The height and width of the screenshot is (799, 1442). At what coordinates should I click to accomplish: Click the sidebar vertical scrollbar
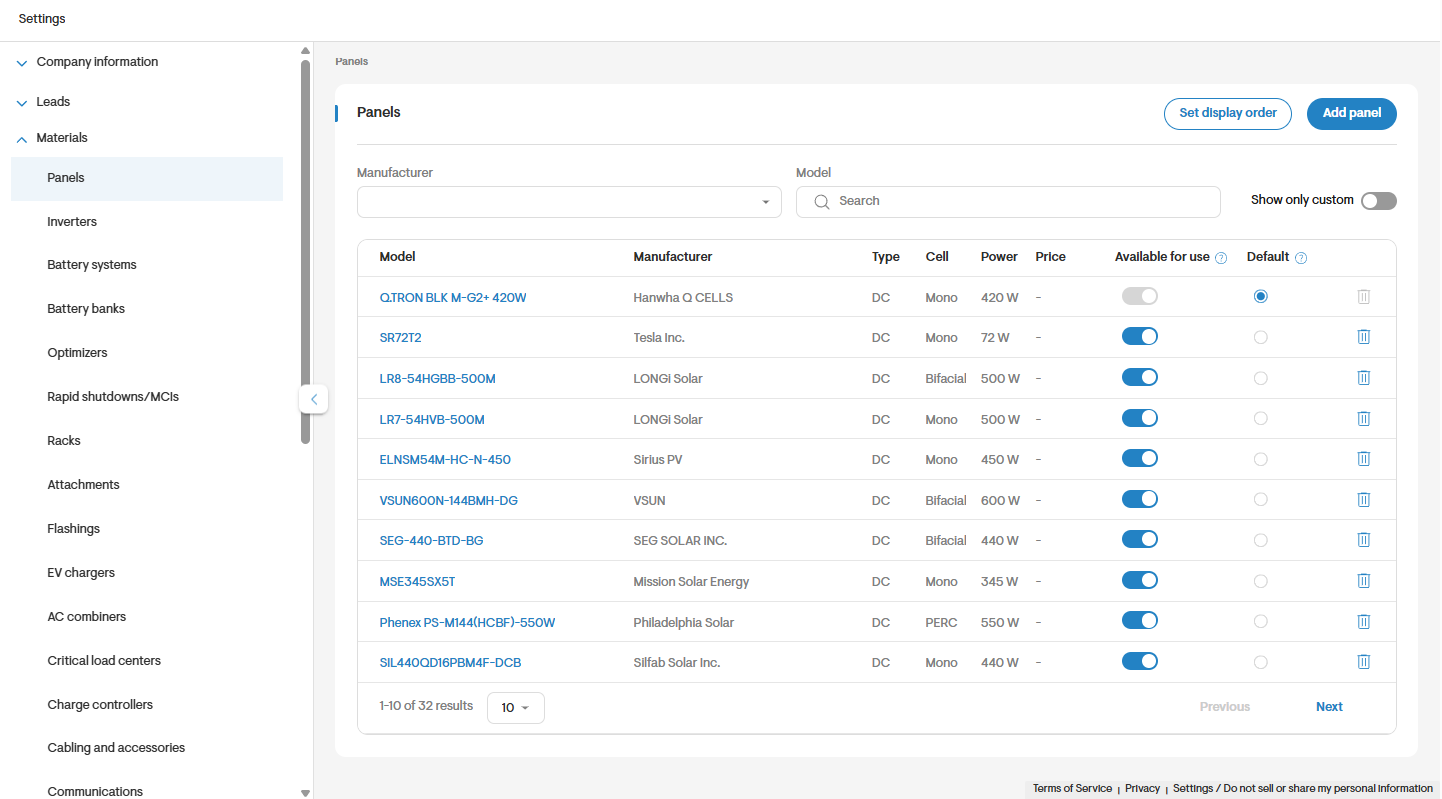(305, 251)
